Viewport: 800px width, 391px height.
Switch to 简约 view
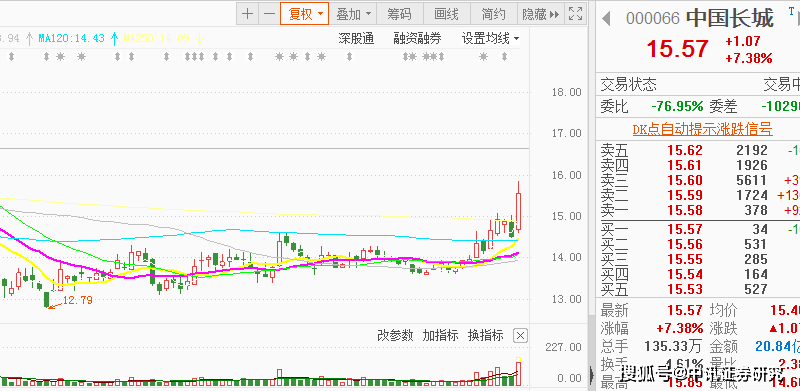coord(493,14)
